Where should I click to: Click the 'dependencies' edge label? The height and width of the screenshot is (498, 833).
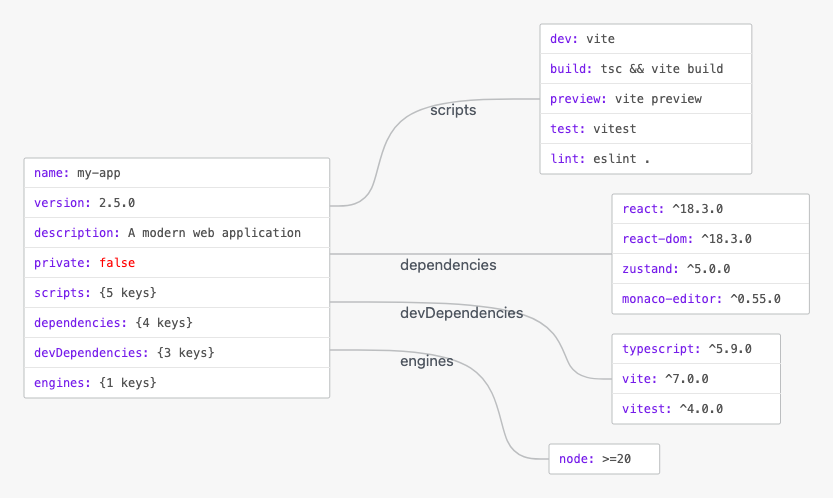coord(448,265)
